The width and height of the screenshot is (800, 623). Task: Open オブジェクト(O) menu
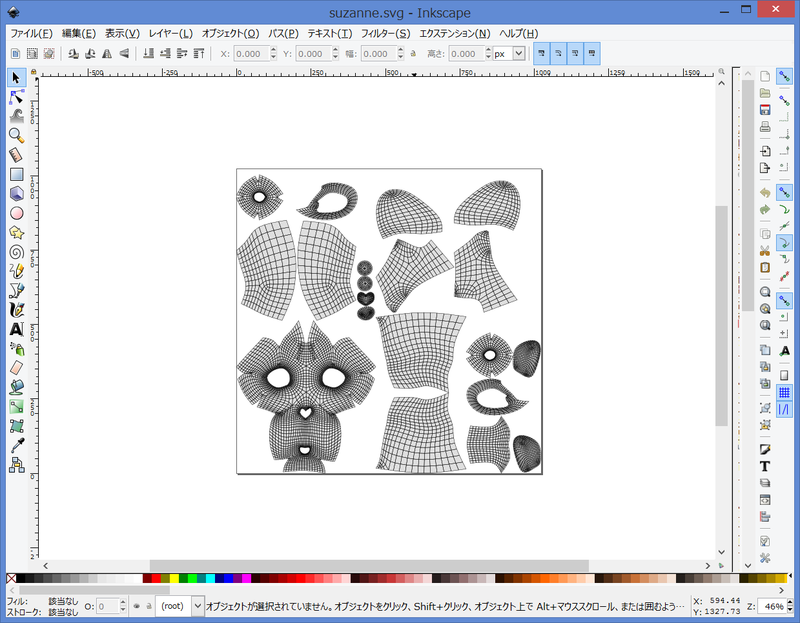(x=230, y=33)
